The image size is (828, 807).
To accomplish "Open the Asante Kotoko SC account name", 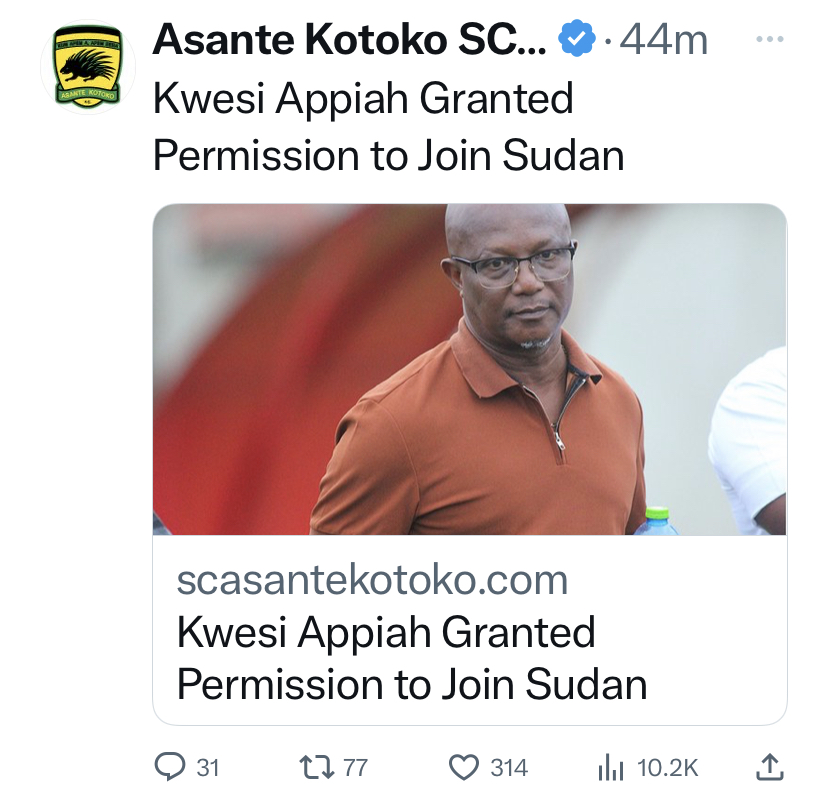I will pos(349,40).
